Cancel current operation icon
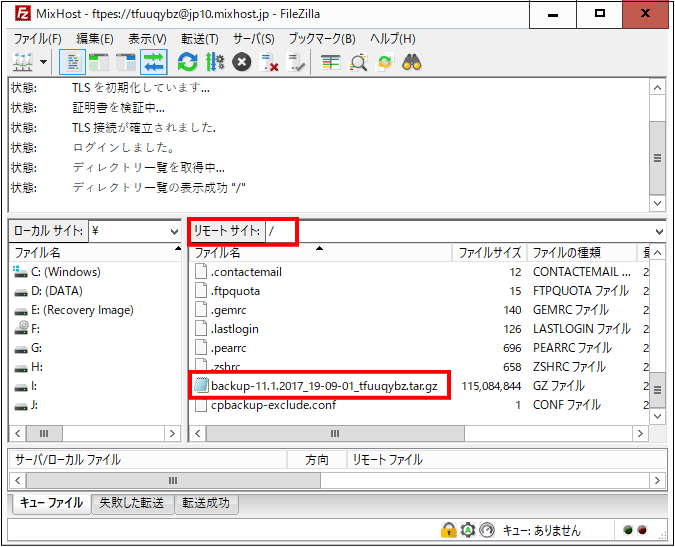The width and height of the screenshot is (675, 547). 242,62
